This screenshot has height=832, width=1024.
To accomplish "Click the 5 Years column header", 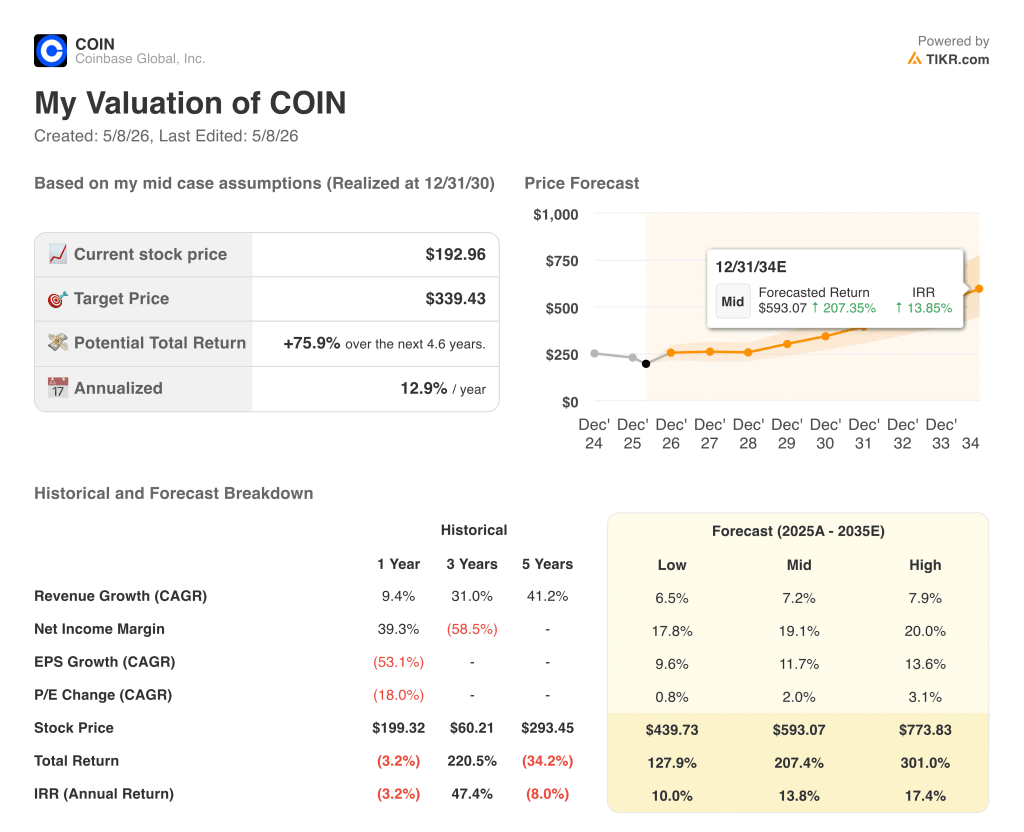I will pos(547,564).
